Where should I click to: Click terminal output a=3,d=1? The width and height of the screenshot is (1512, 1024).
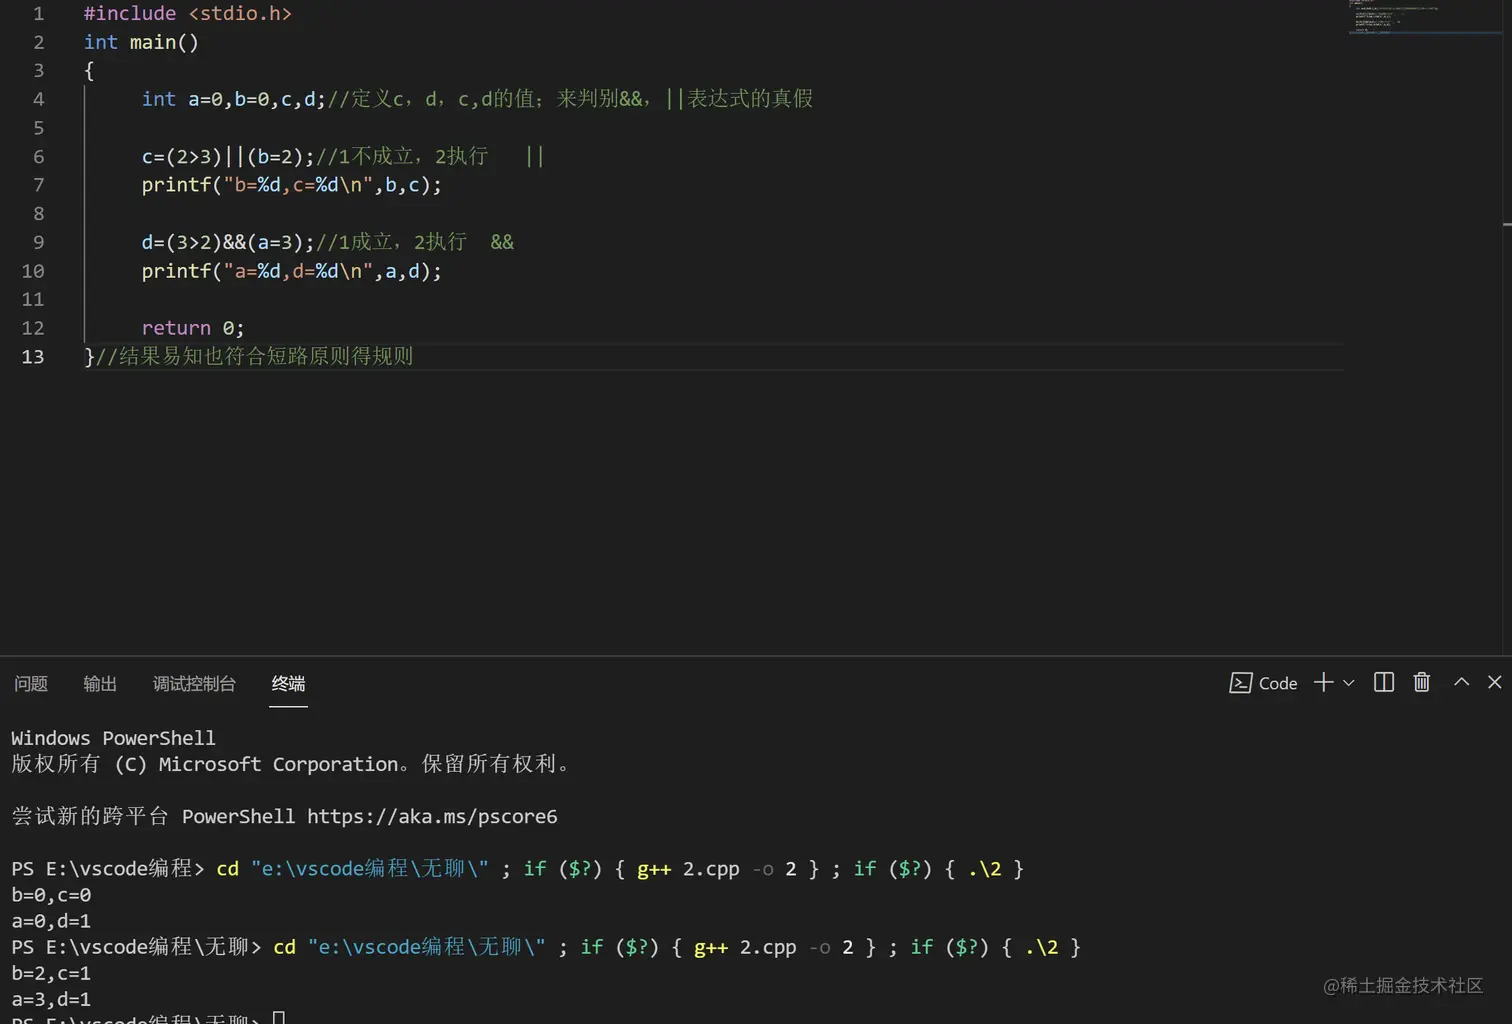point(51,999)
